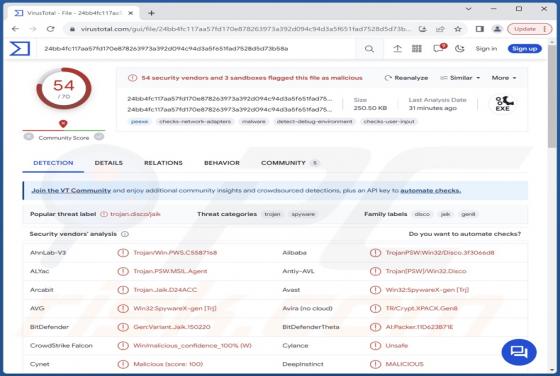This screenshot has width=560, height=376.
Task: Open the notifications comment icon
Action: [x=439, y=49]
